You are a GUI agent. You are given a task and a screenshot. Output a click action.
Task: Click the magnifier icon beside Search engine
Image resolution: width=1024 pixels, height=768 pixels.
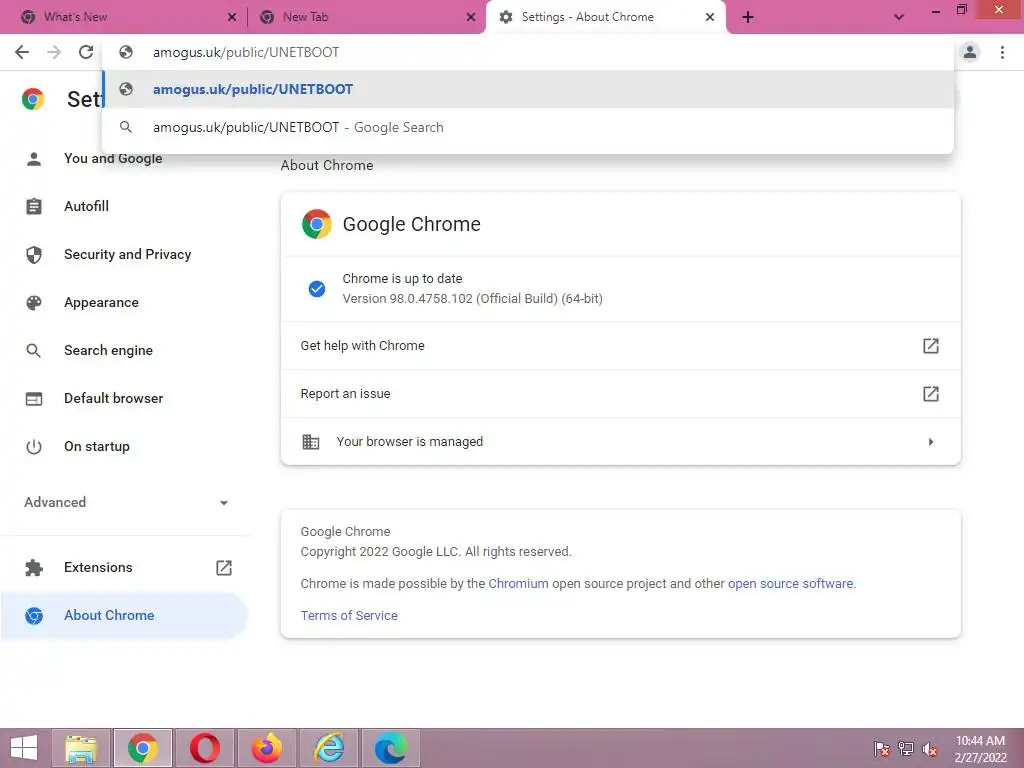pos(34,351)
